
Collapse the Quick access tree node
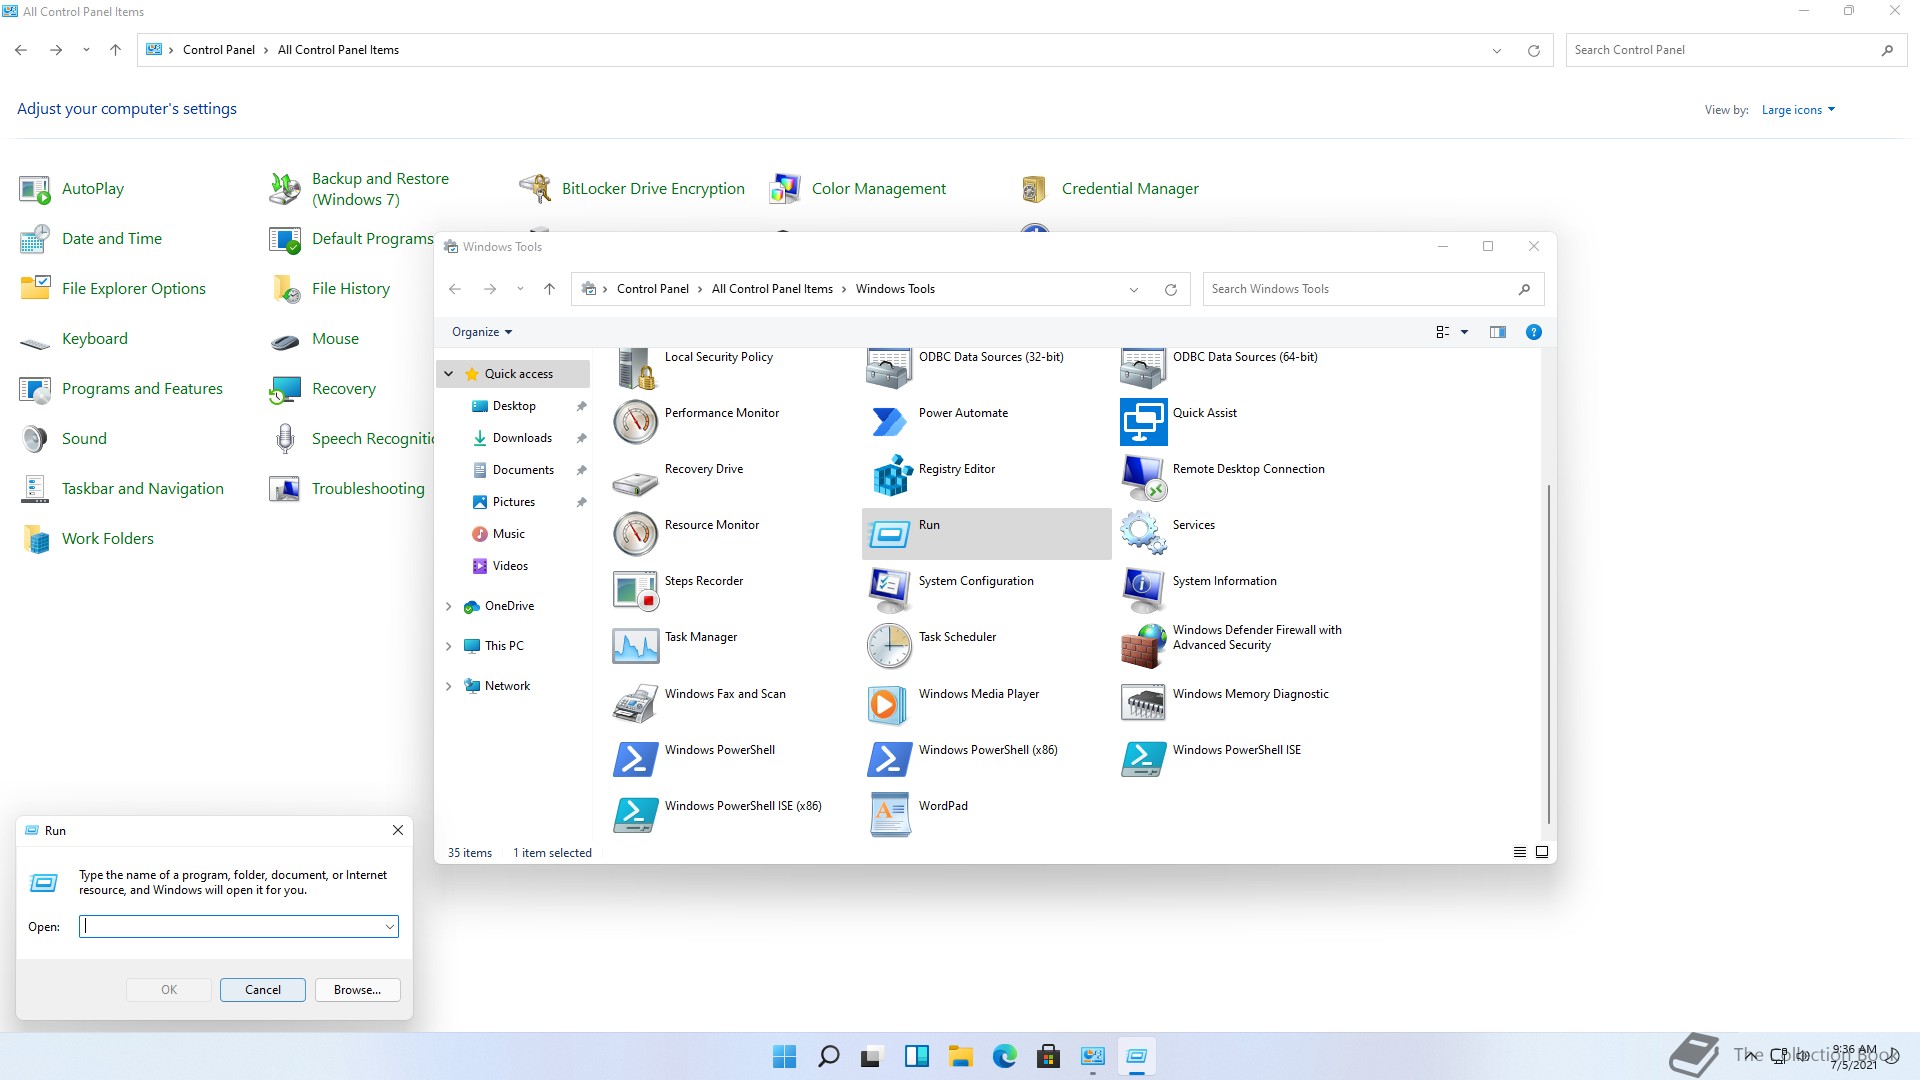click(449, 374)
